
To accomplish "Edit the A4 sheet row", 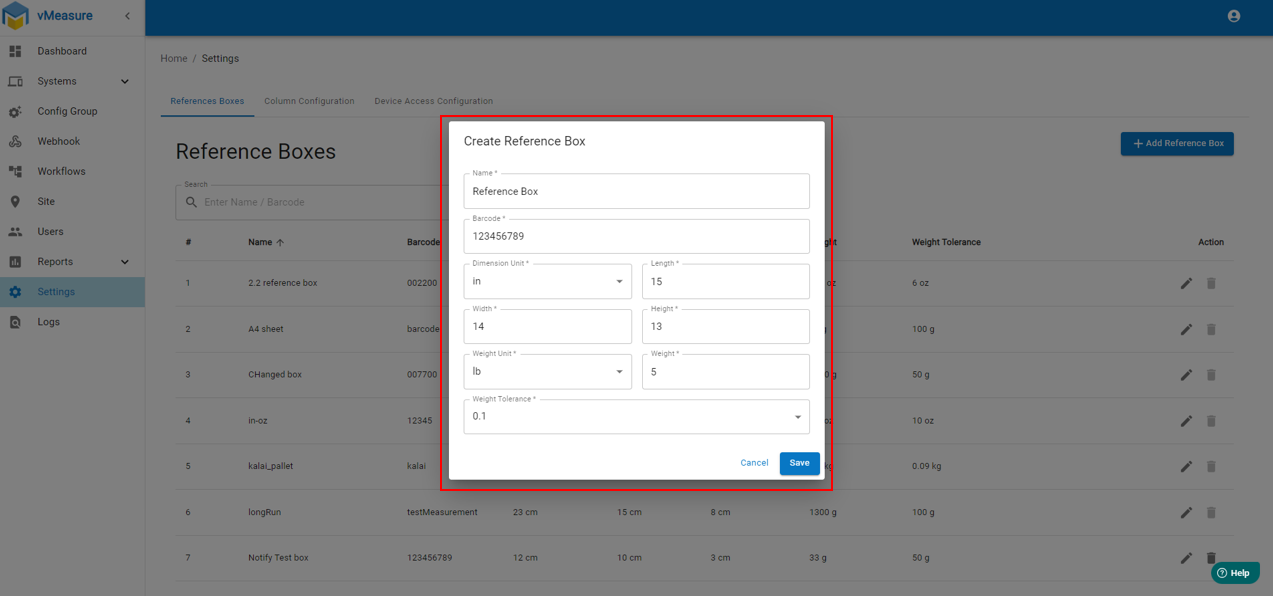I will tap(1186, 329).
